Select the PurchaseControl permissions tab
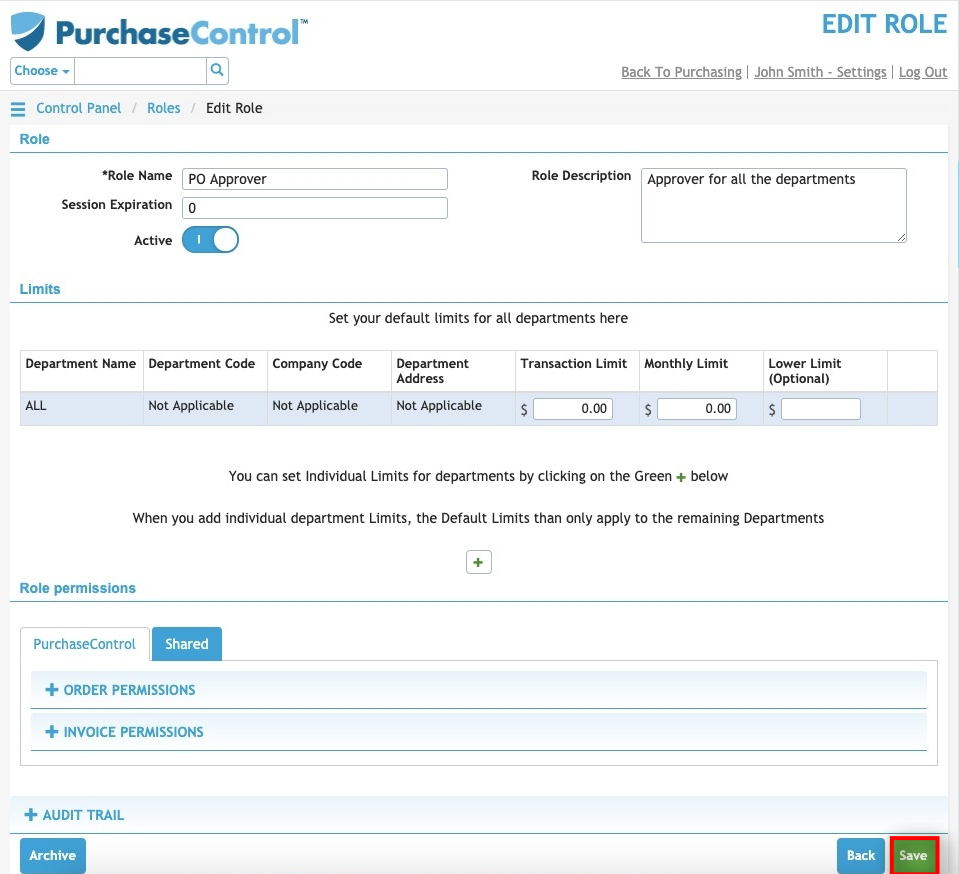The width and height of the screenshot is (959, 874). 84,644
